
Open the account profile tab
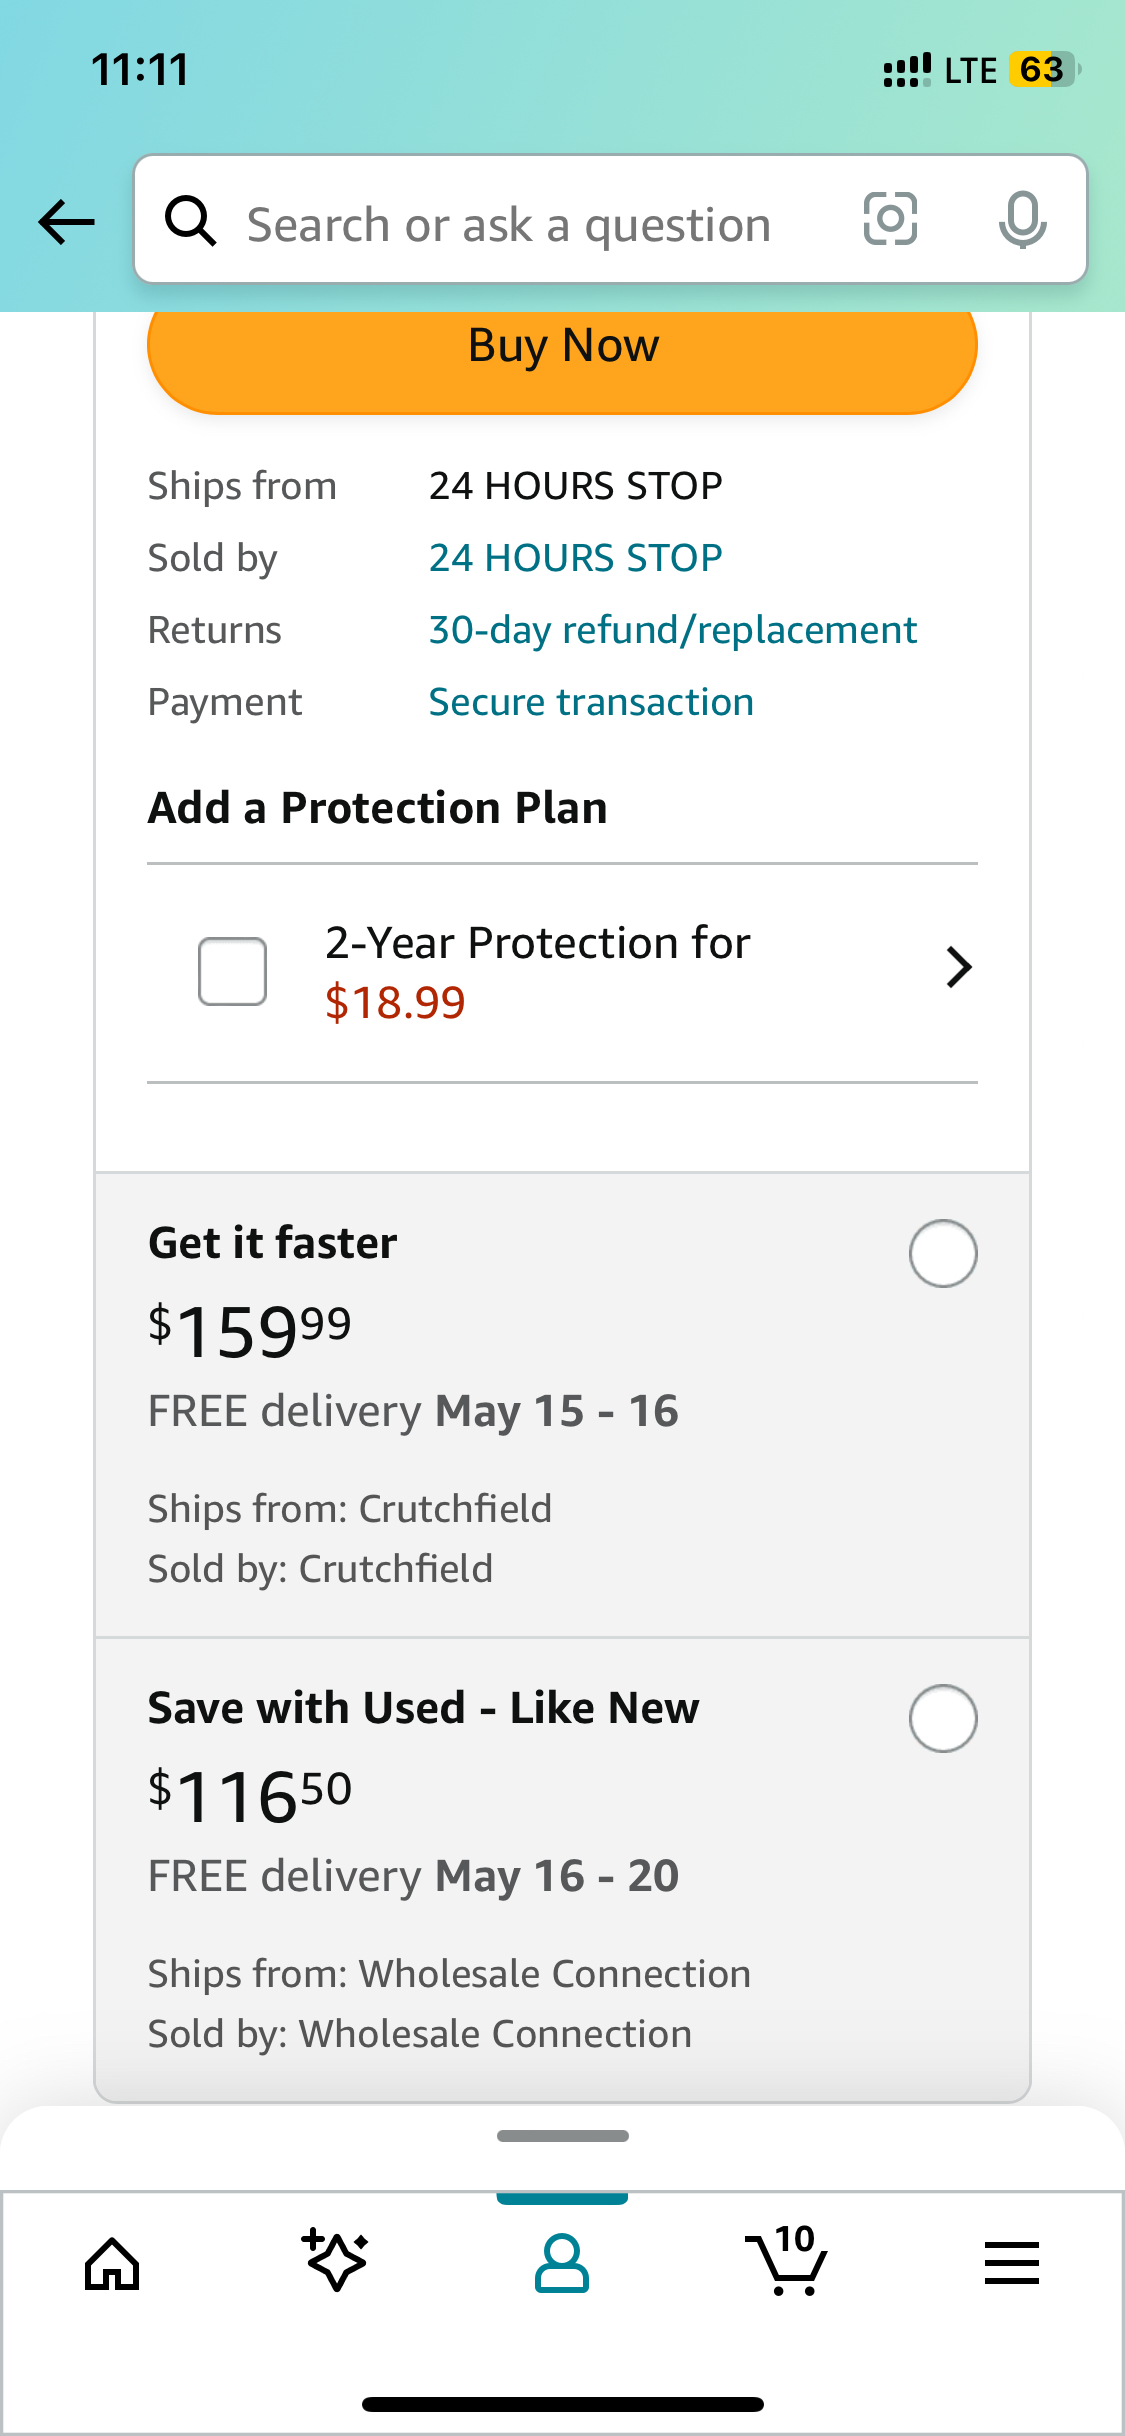tap(562, 2264)
